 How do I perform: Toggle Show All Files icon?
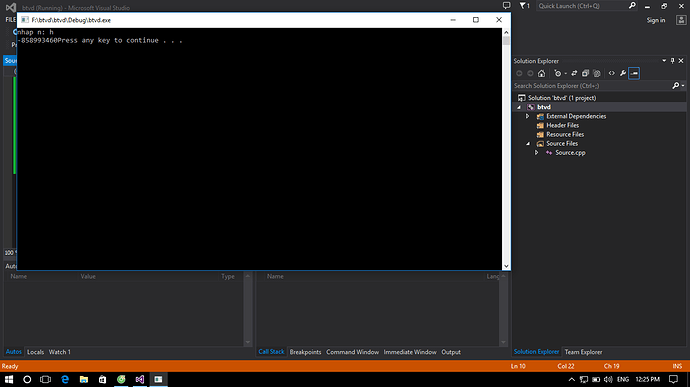tap(597, 74)
